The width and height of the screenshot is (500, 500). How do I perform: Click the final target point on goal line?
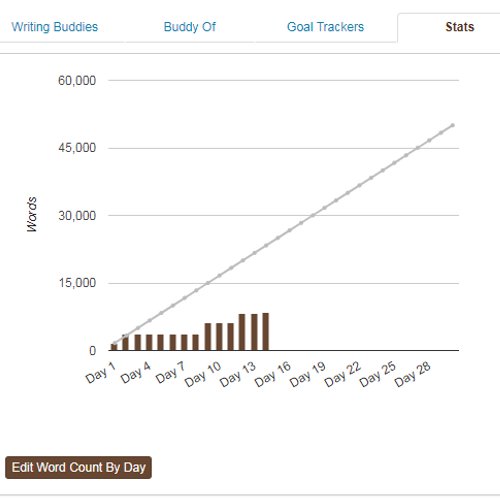[x=453, y=125]
